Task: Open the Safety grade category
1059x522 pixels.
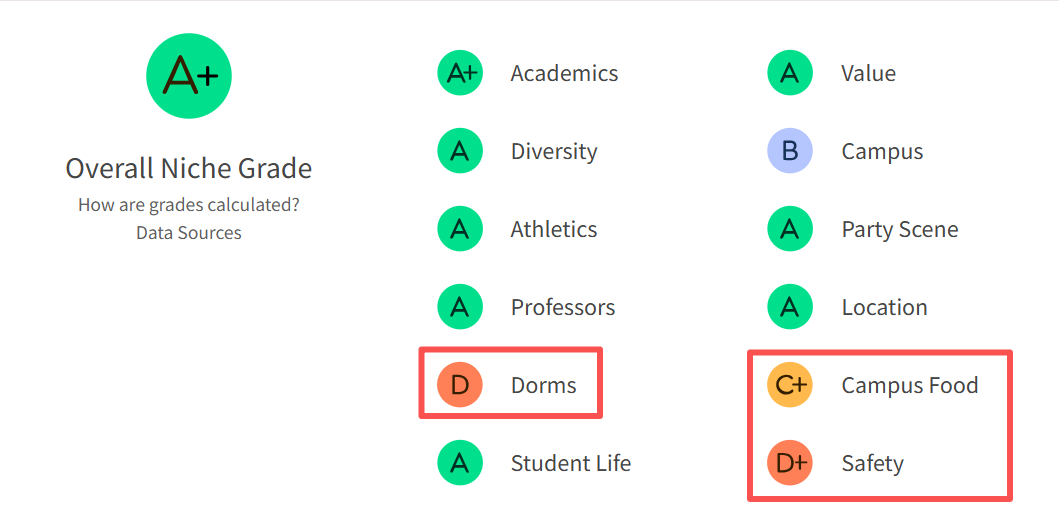Action: click(872, 463)
